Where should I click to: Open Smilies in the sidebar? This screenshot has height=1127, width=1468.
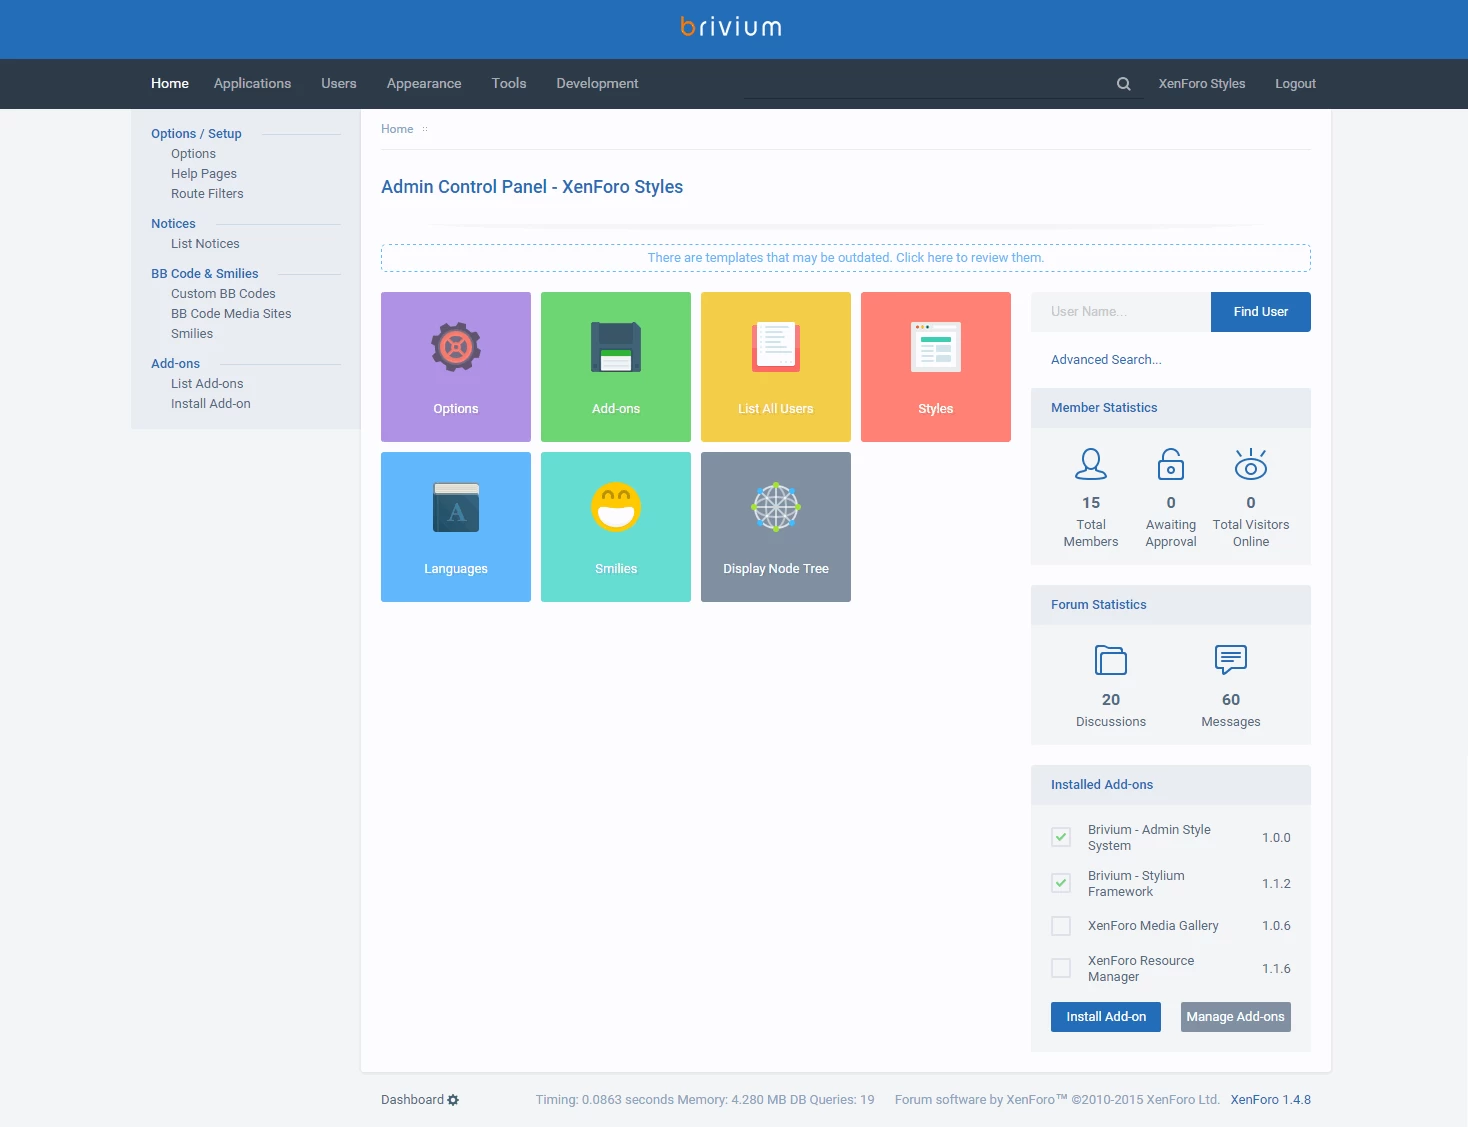coord(192,334)
